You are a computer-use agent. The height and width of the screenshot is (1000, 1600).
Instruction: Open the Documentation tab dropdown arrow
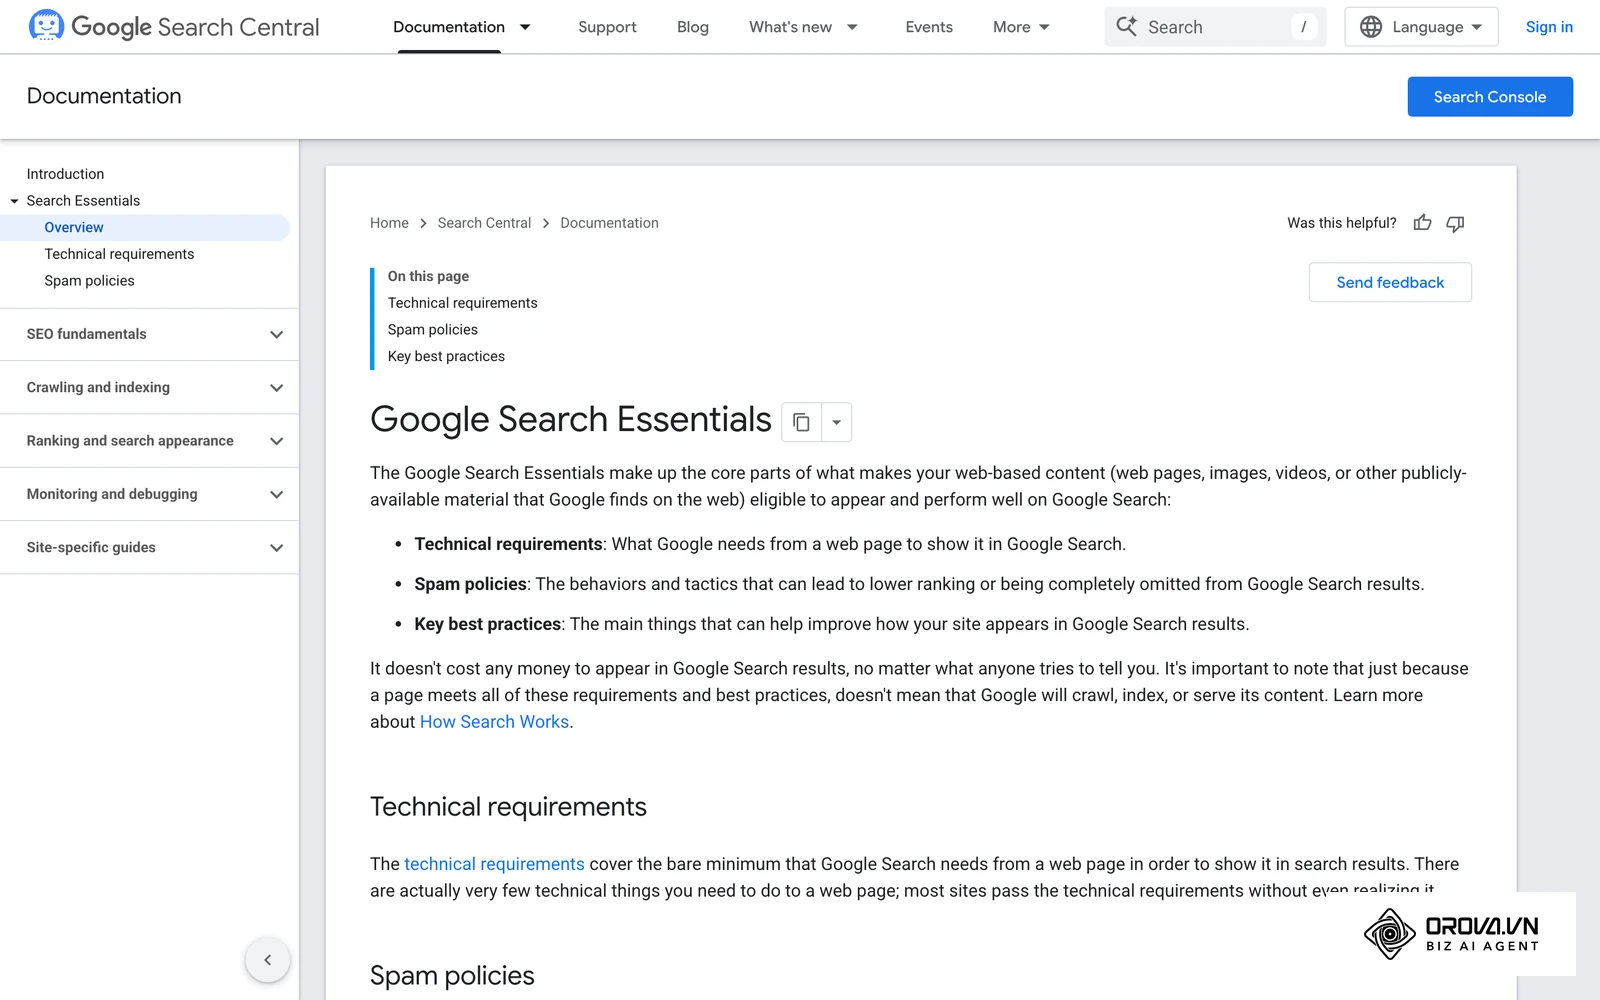point(525,27)
